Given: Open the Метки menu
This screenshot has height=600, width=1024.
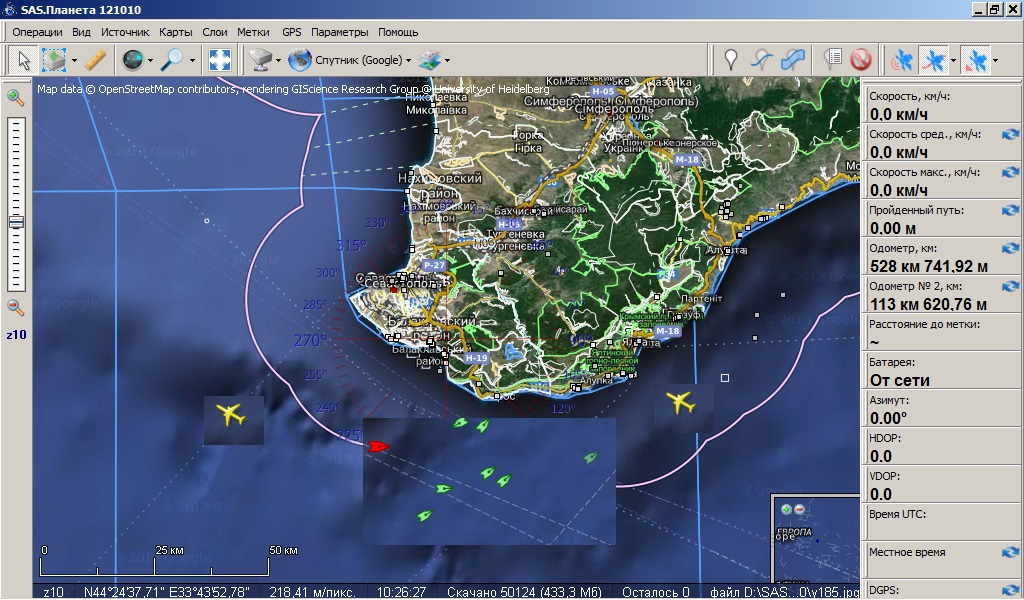Looking at the screenshot, I should click(x=253, y=32).
